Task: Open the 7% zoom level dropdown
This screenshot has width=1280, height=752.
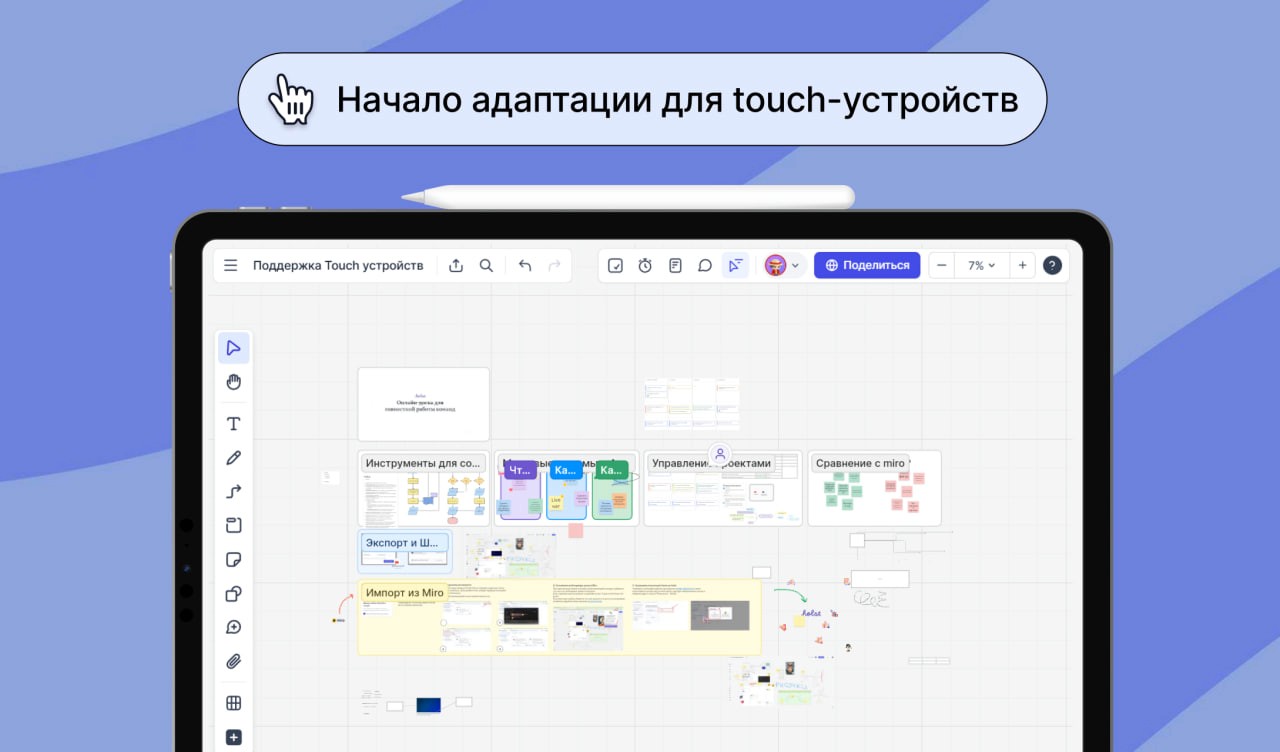Action: coord(982,265)
